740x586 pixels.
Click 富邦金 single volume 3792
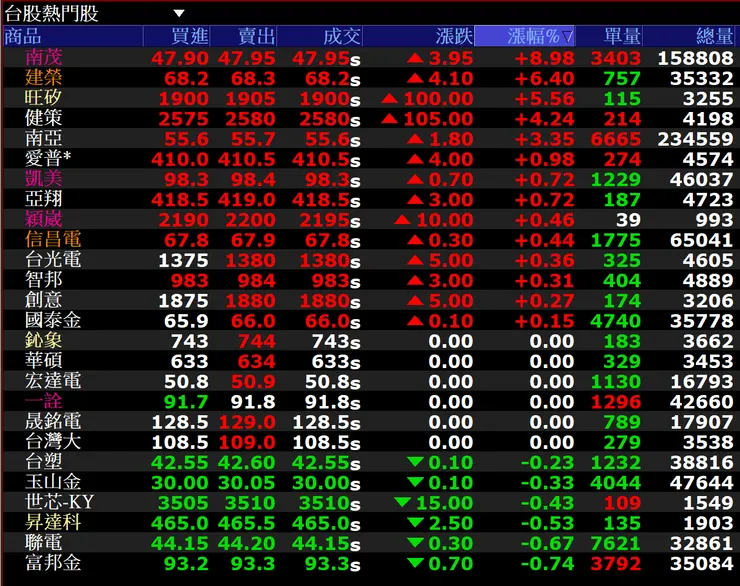coord(616,564)
